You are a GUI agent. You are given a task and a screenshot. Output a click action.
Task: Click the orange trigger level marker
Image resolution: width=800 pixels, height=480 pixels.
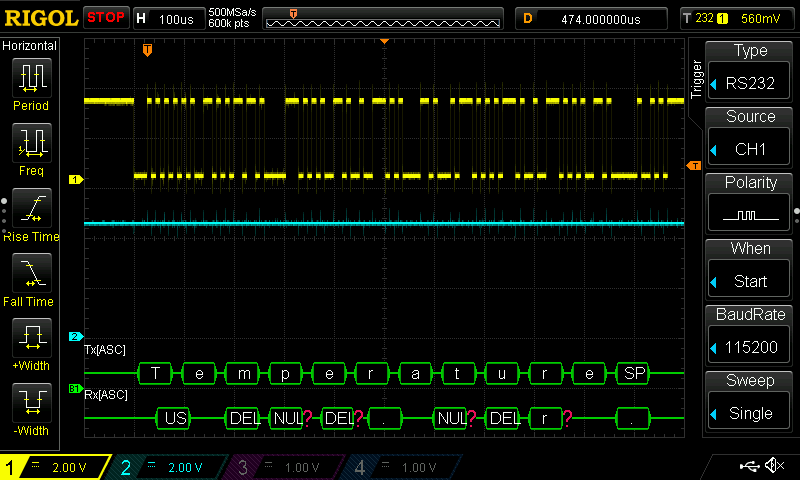[692, 164]
